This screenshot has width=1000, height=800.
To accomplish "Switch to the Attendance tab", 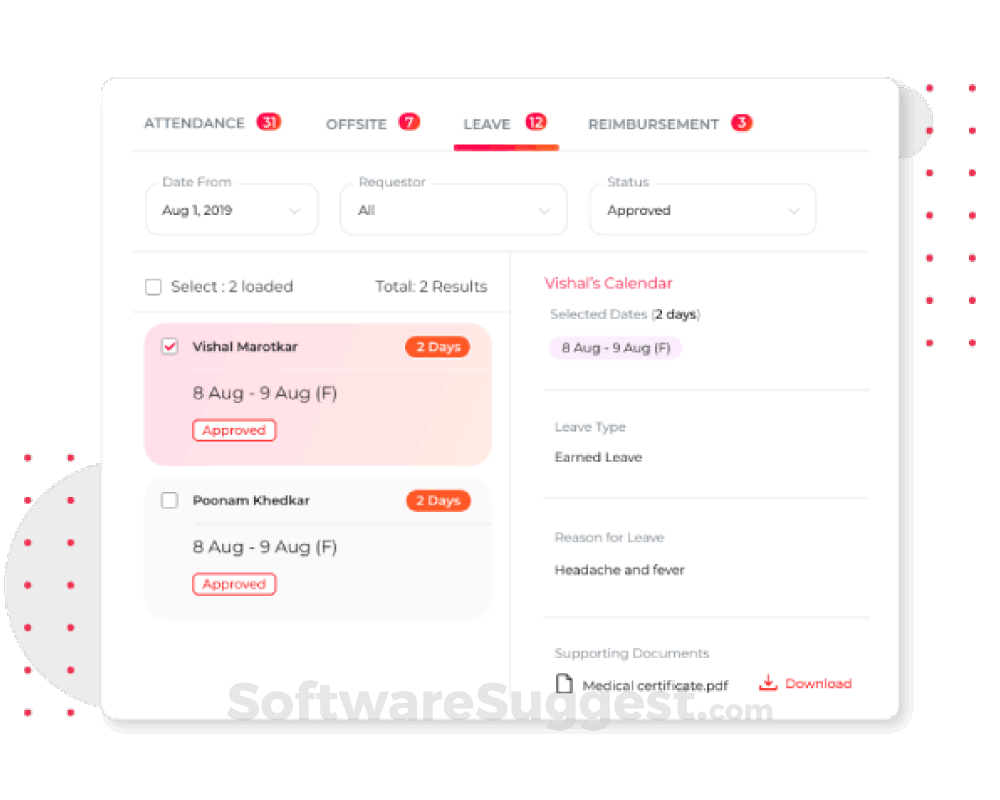I will point(195,123).
